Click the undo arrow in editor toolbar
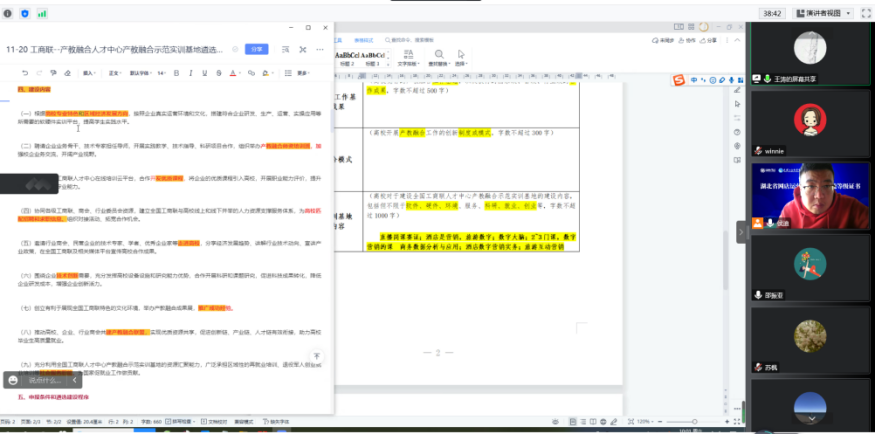Image resolution: width=875 pixels, height=434 pixels. tap(25, 73)
